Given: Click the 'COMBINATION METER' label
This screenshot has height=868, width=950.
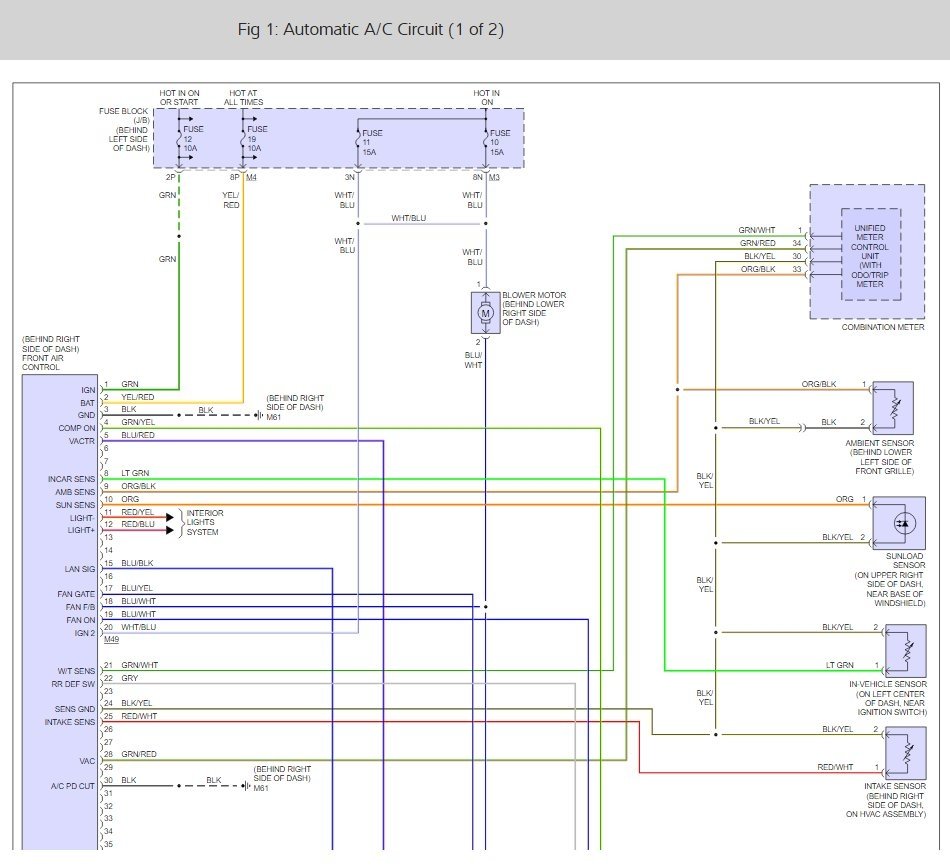Looking at the screenshot, I should pos(883,327).
